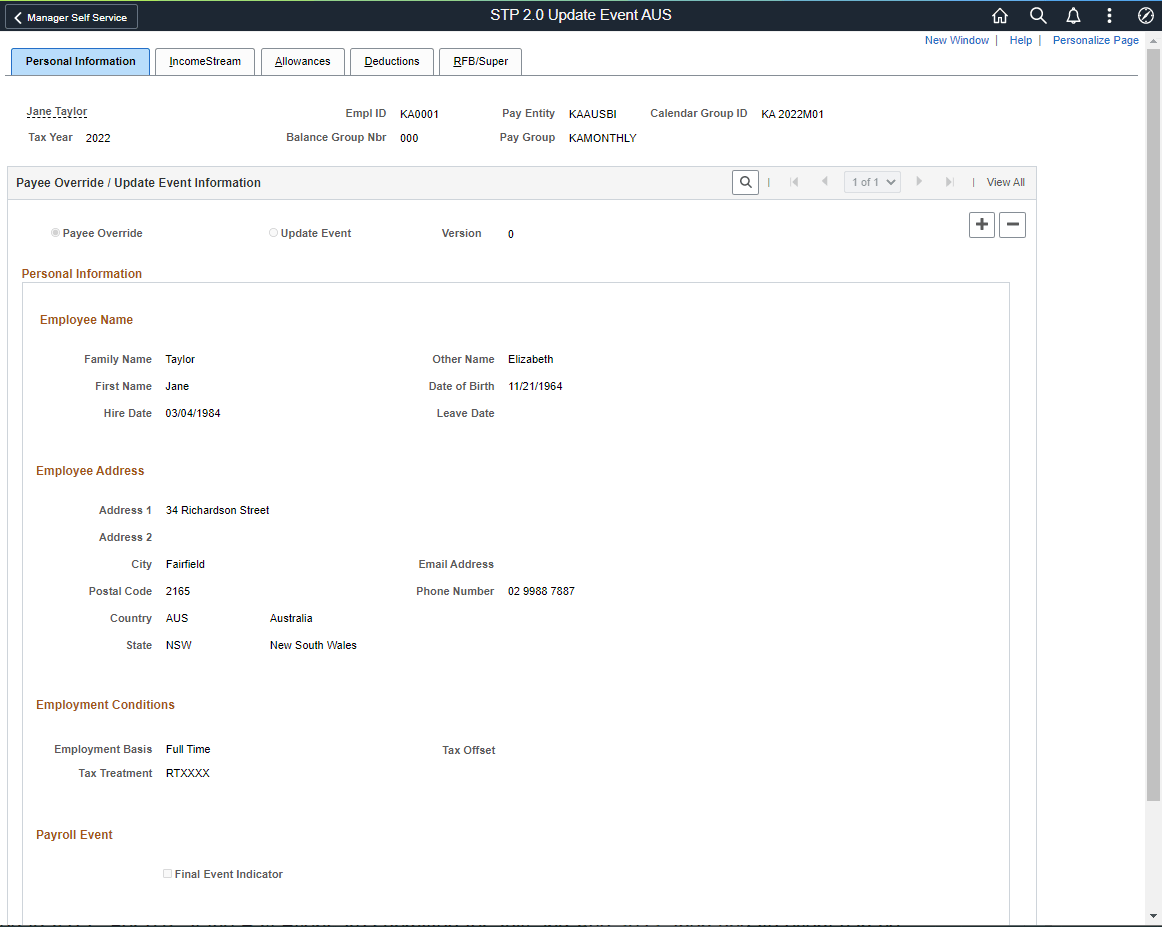The width and height of the screenshot is (1162, 927).
Task: Click the Find magnifier in grid header
Action: 745,182
